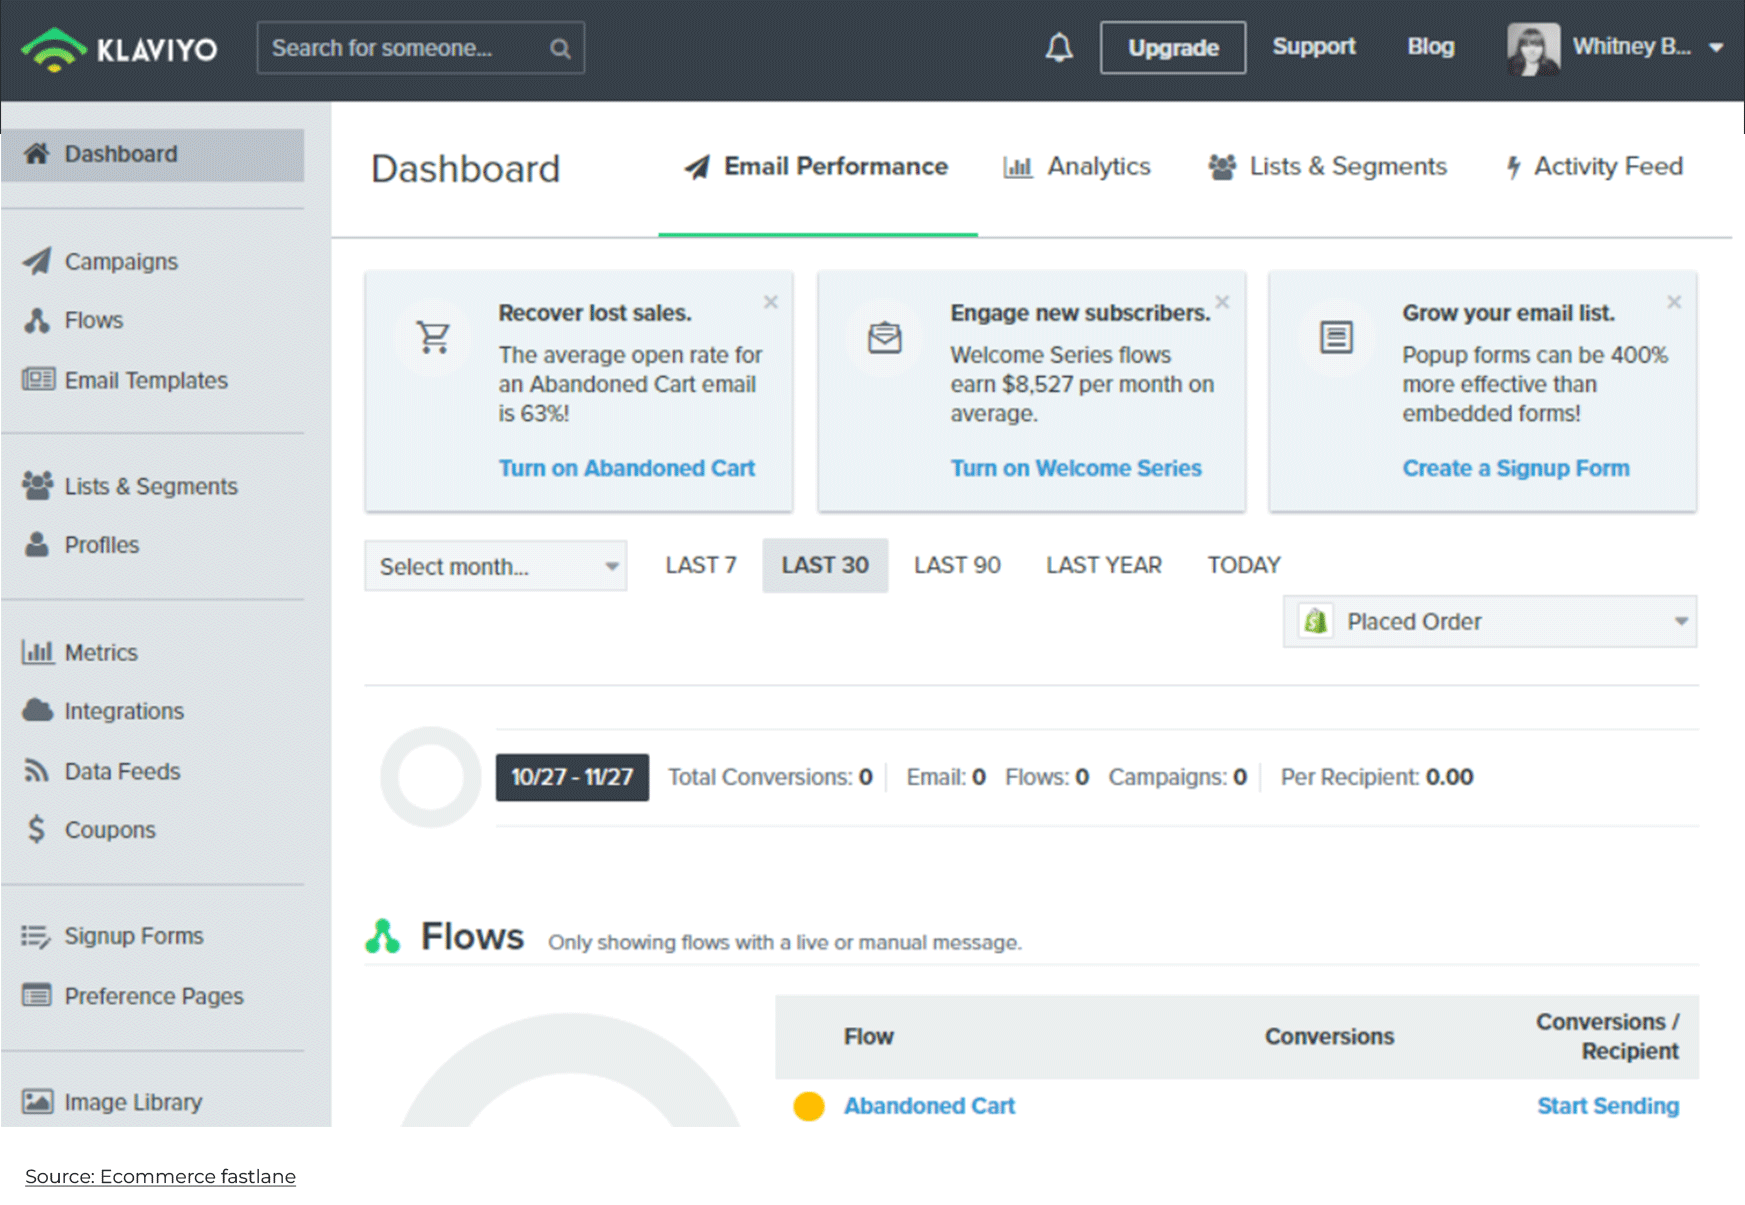Click the yellow Abandoned Cart status dot
1745x1205 pixels.
809,1106
